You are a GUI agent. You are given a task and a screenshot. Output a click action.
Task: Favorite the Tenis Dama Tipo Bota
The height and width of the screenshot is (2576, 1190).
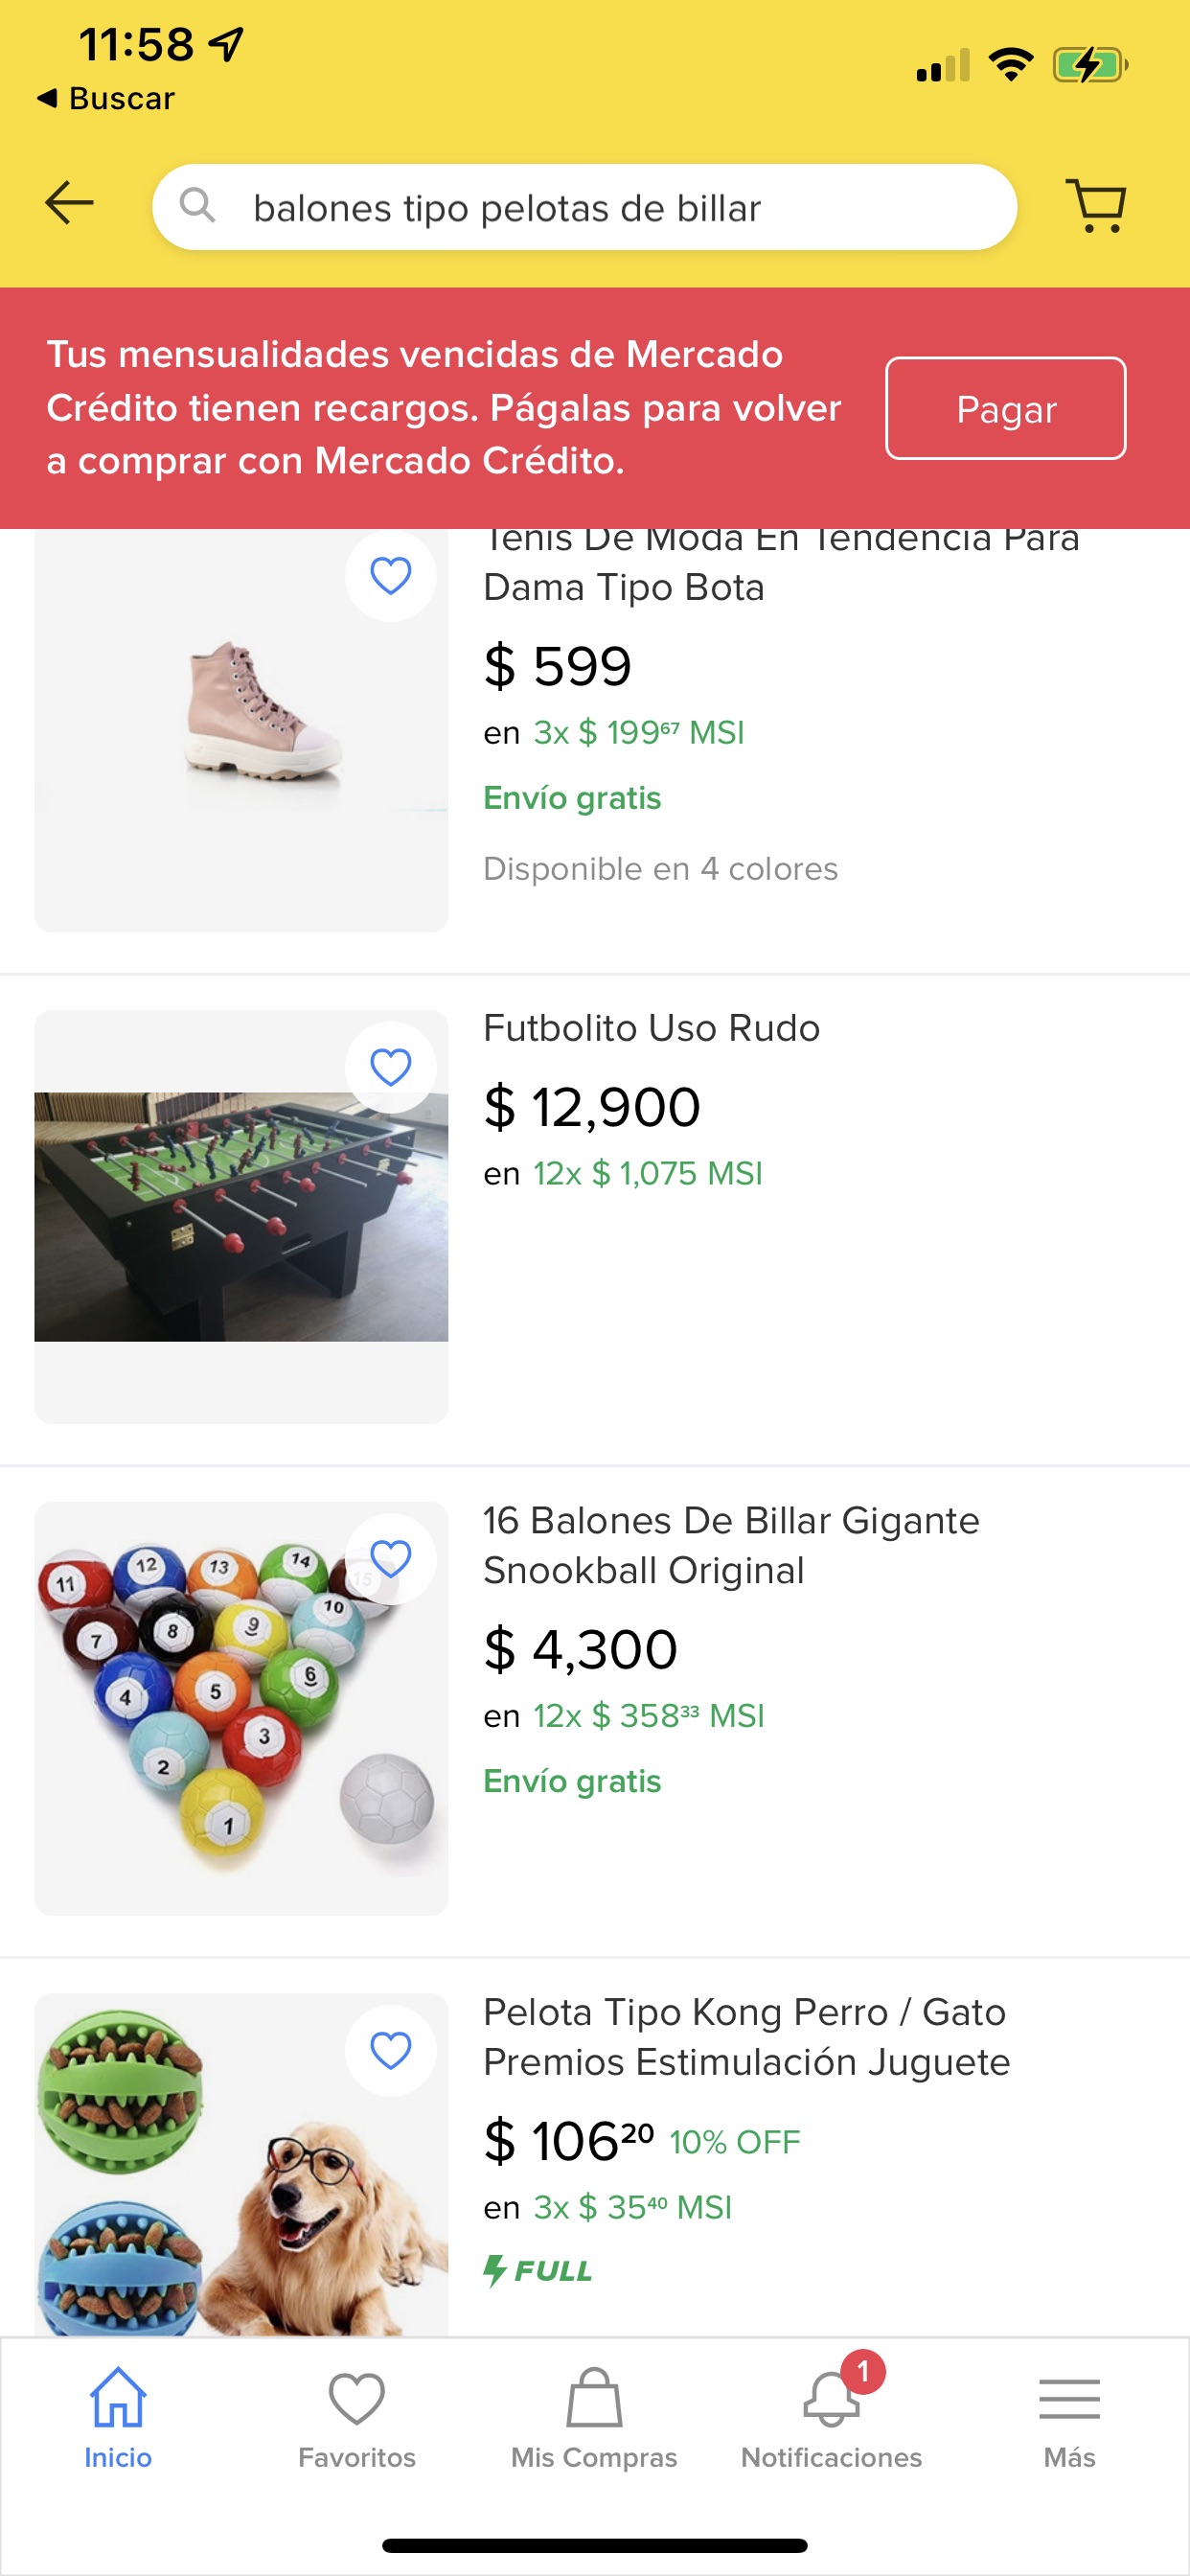[x=390, y=575]
